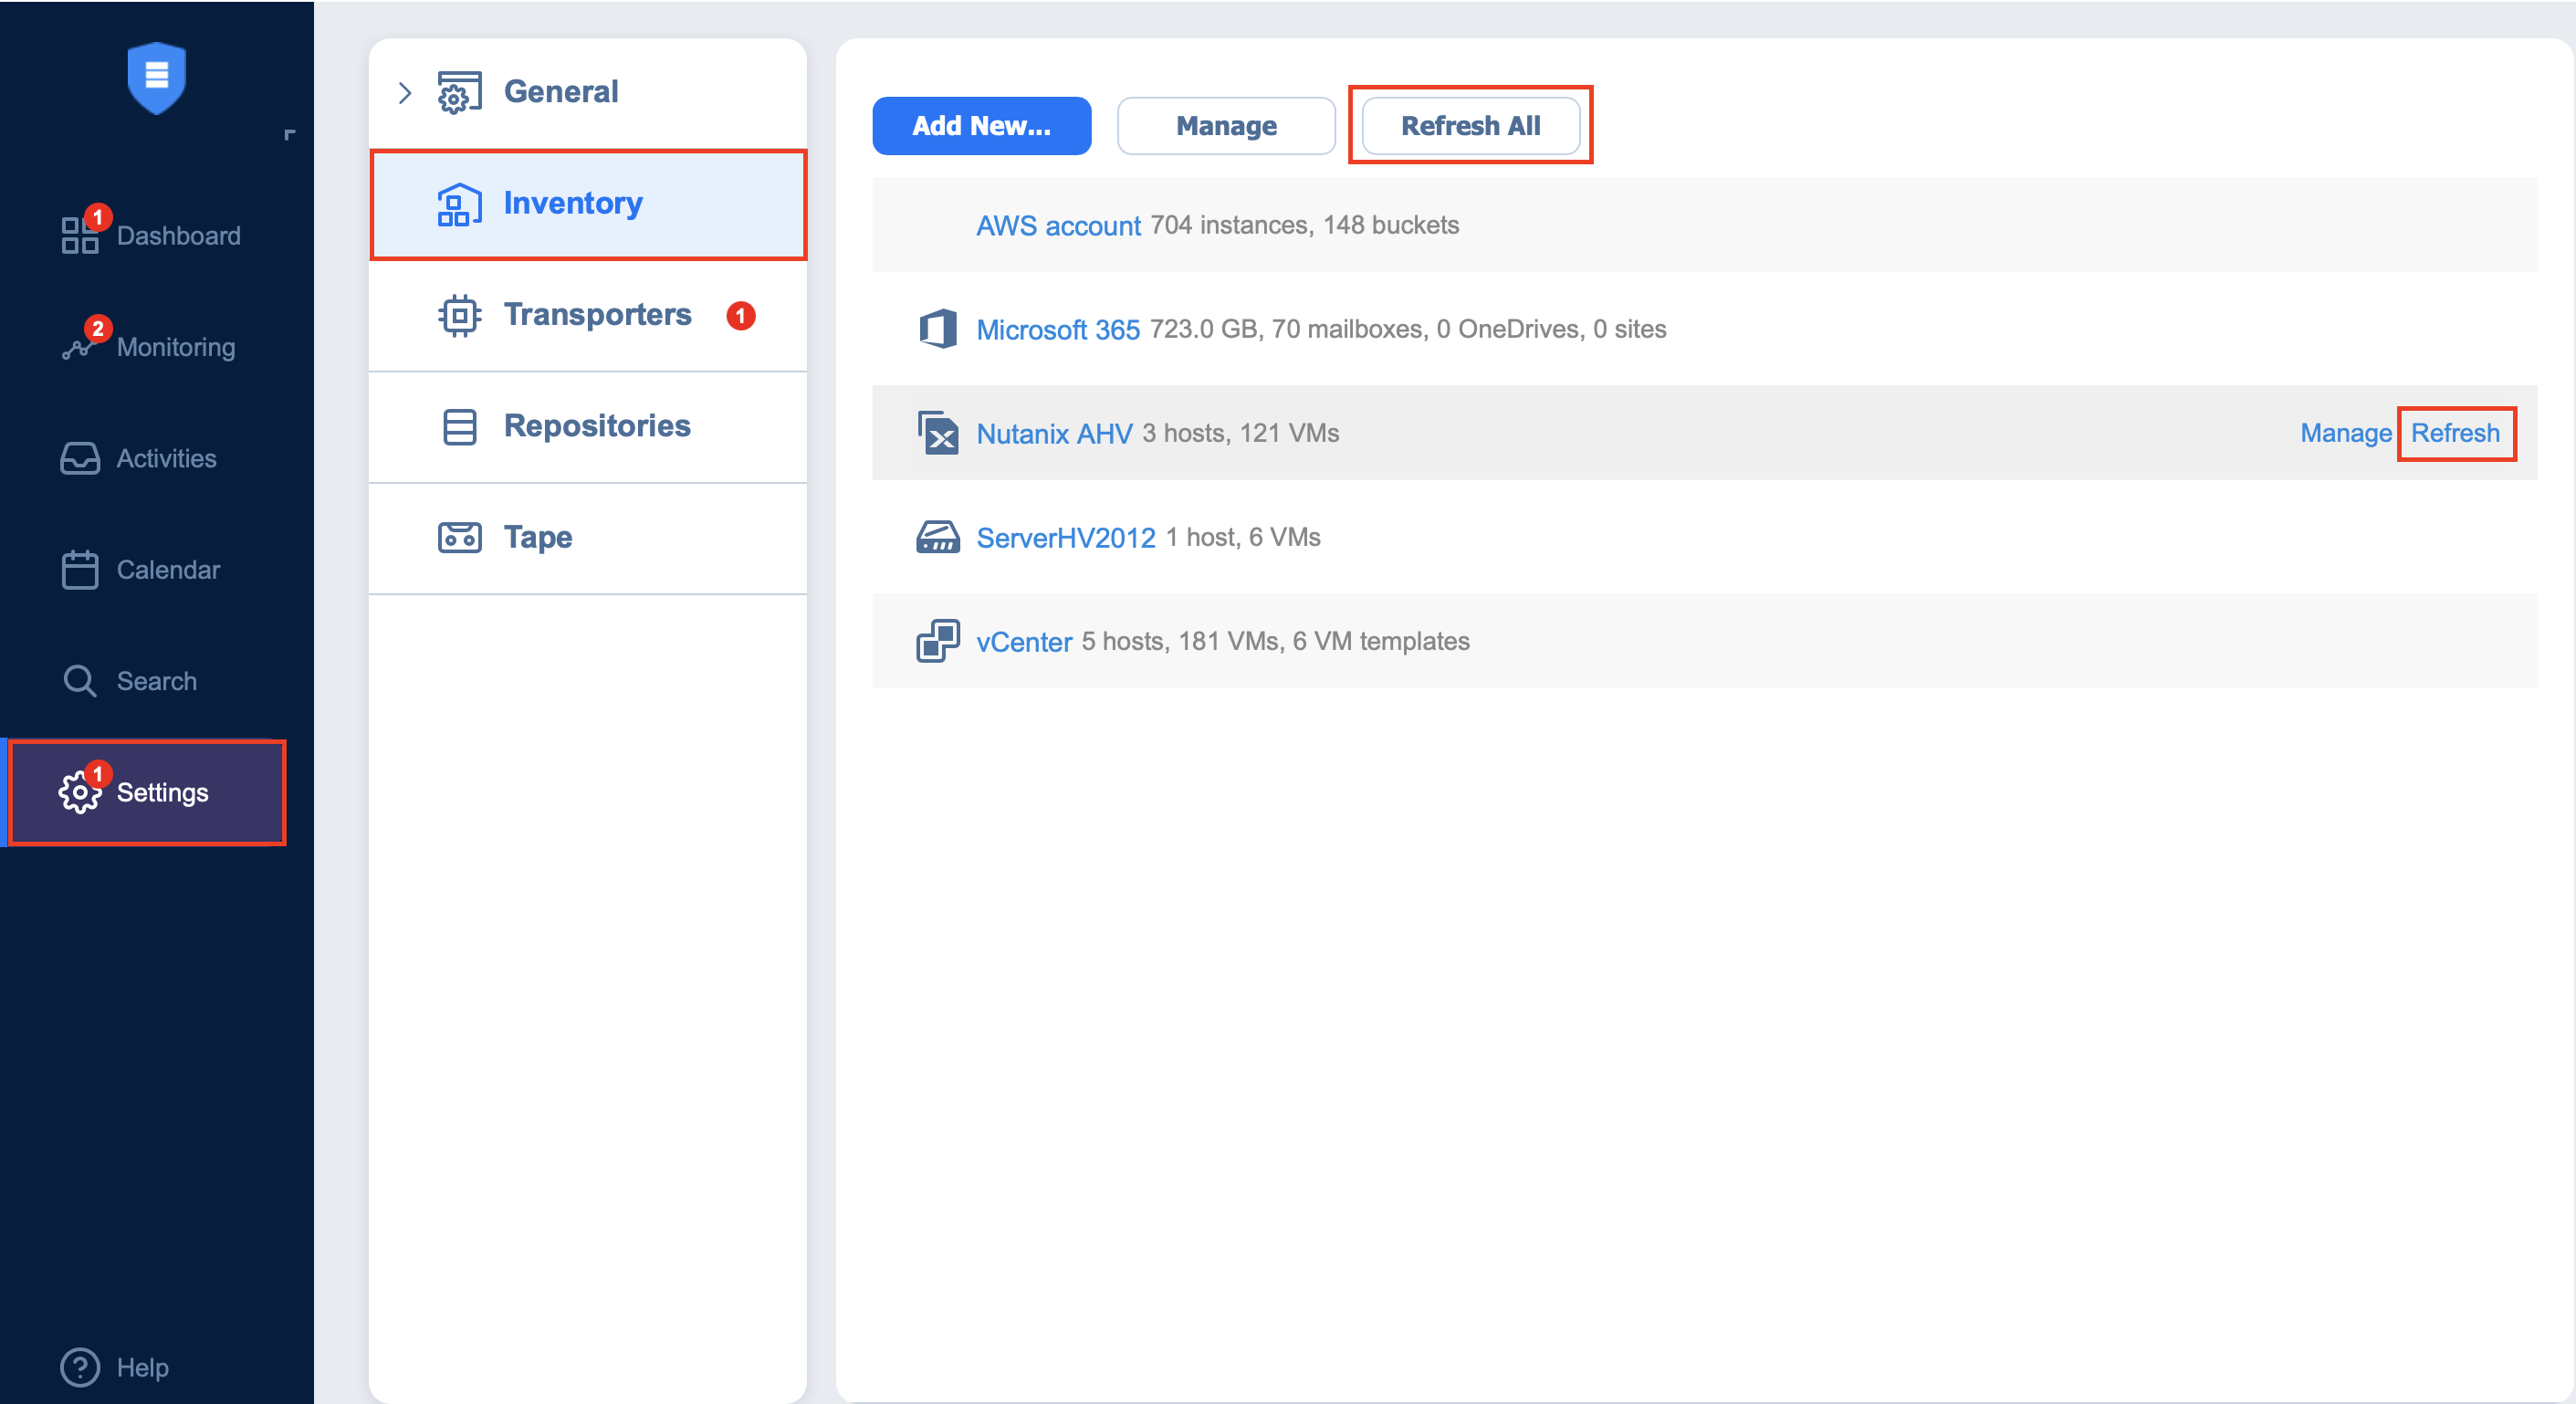Viewport: 2576px width, 1404px height.
Task: Click the Dashboard grid icon
Action: click(x=80, y=235)
